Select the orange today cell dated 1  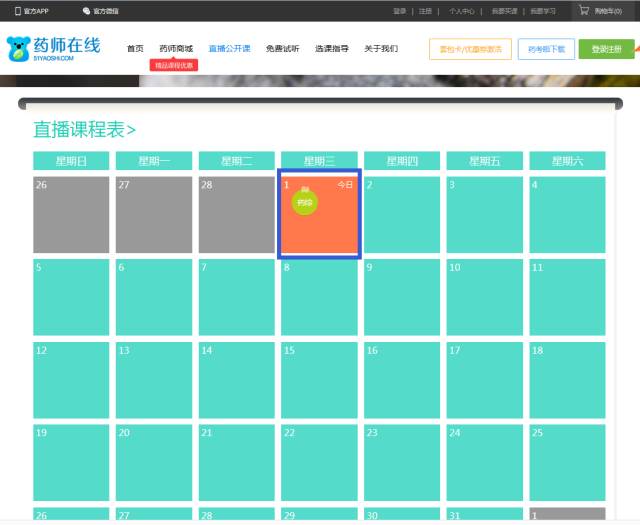click(x=319, y=215)
